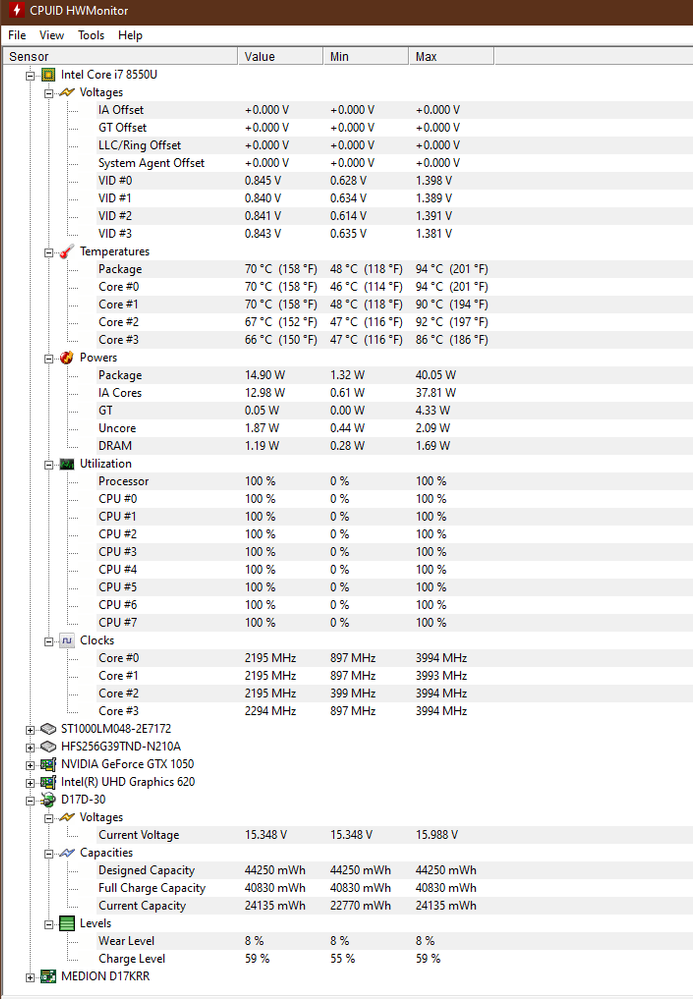The height and width of the screenshot is (999, 693).
Task: Click the Clocks waveform icon
Action: point(66,641)
